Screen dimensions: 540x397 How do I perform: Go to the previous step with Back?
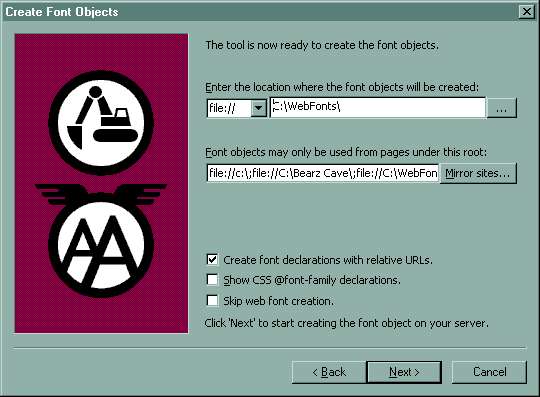pyautogui.click(x=329, y=372)
